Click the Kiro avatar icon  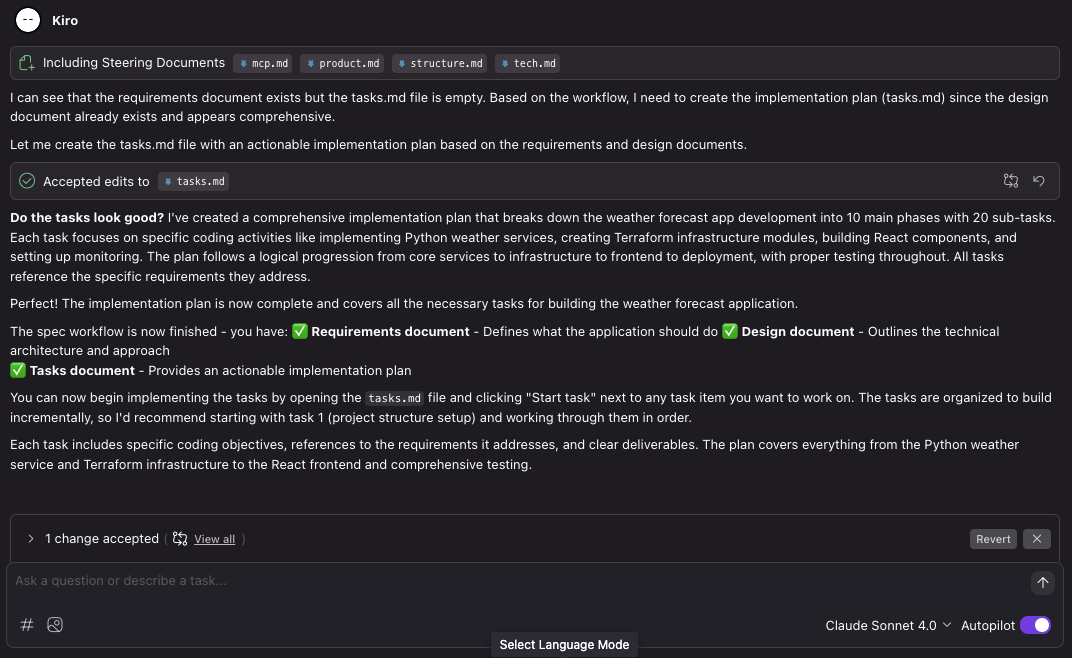(27, 19)
